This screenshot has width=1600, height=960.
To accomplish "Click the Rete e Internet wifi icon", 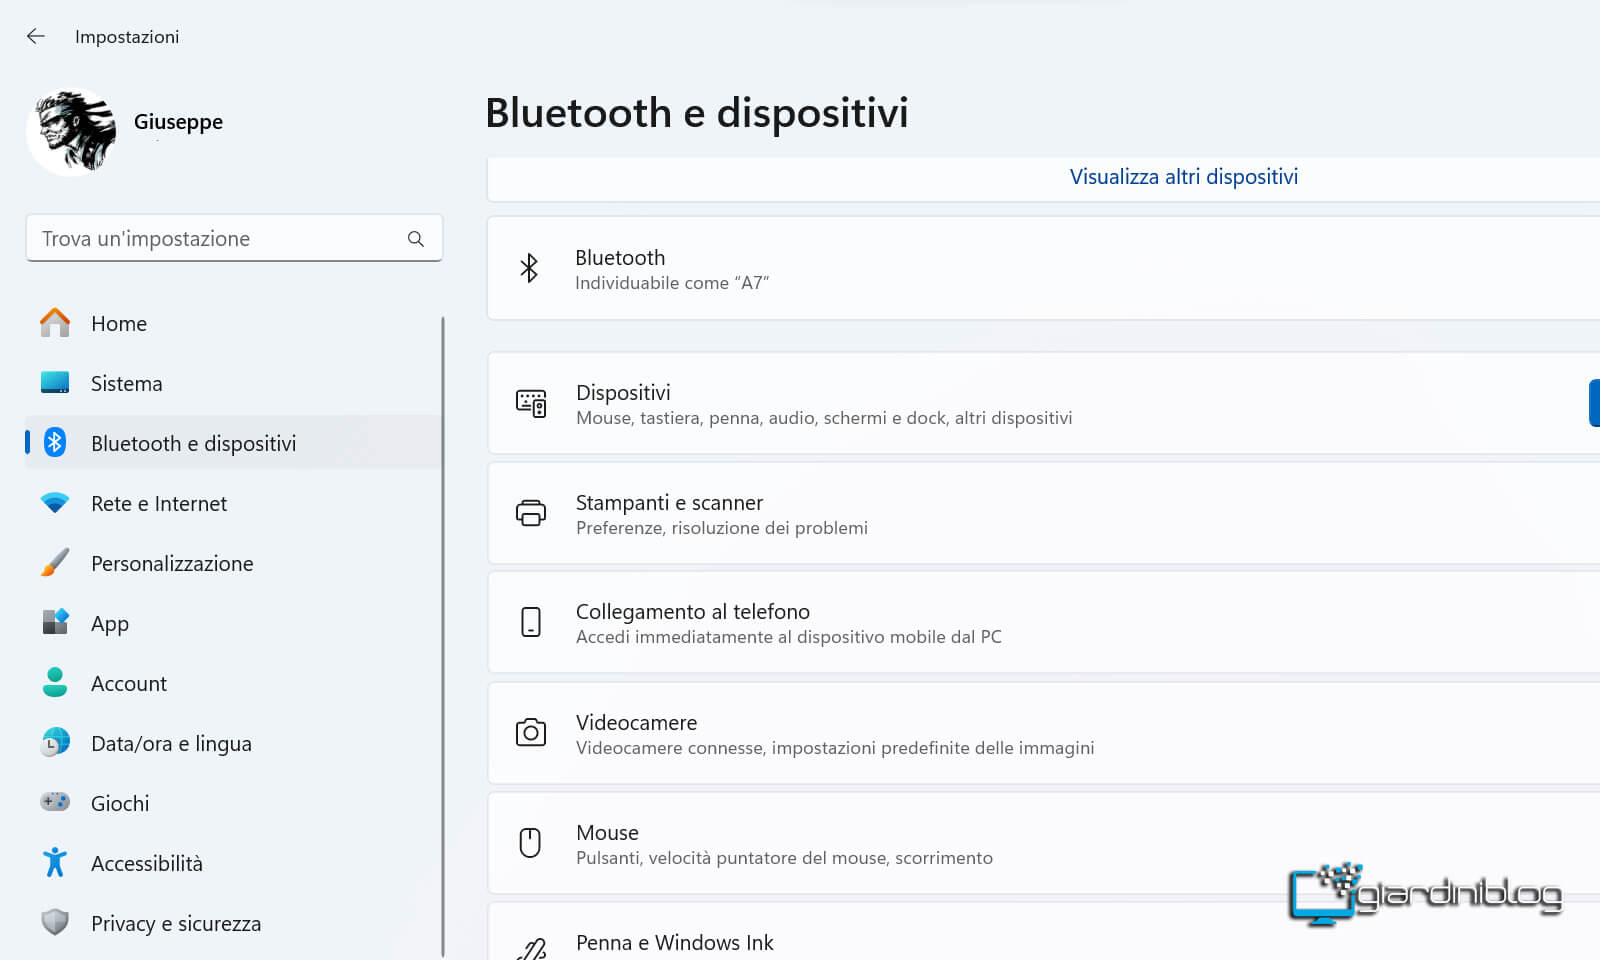I will pyautogui.click(x=55, y=503).
